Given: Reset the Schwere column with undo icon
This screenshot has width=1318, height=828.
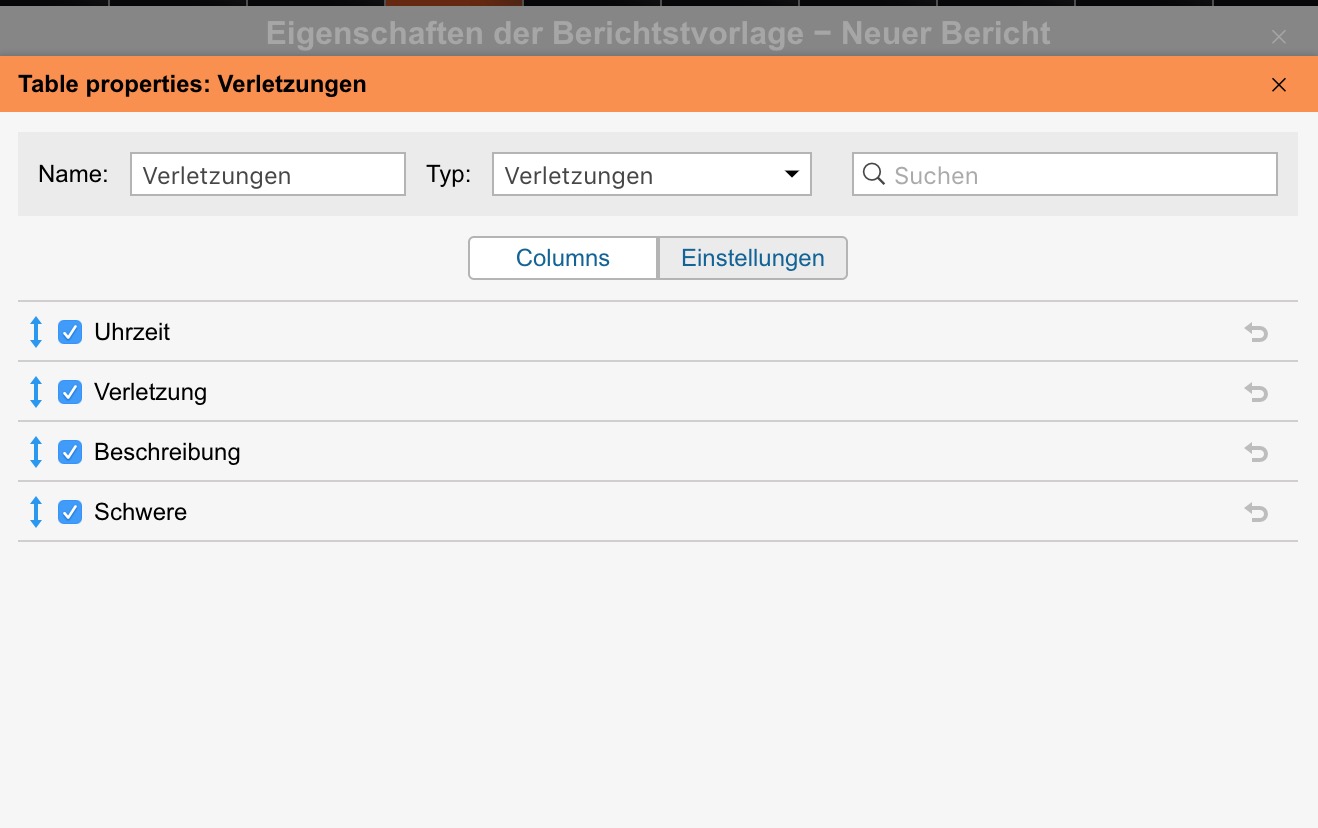Looking at the screenshot, I should pos(1256,512).
